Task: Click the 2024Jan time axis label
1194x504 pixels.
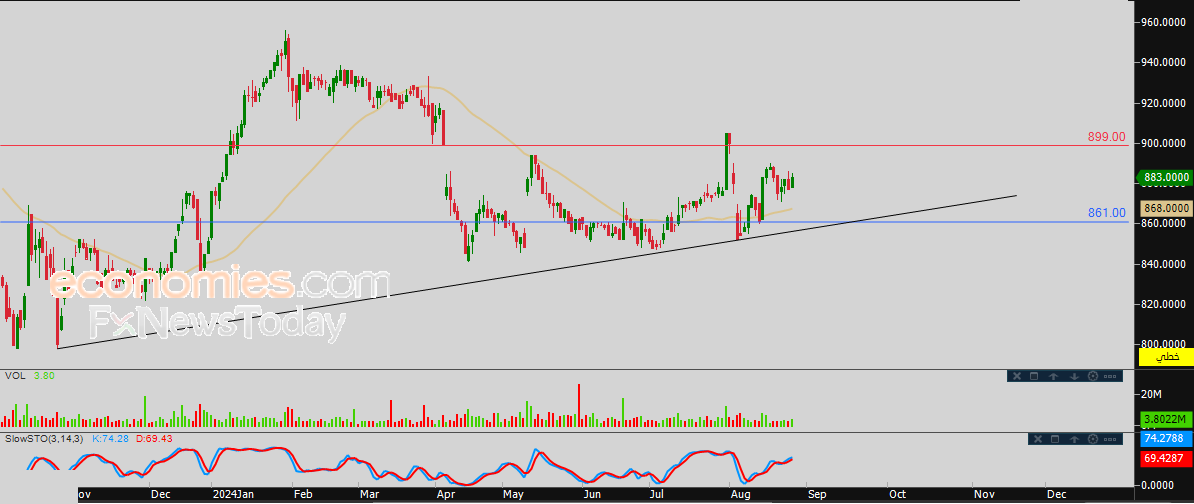Action: [234, 495]
